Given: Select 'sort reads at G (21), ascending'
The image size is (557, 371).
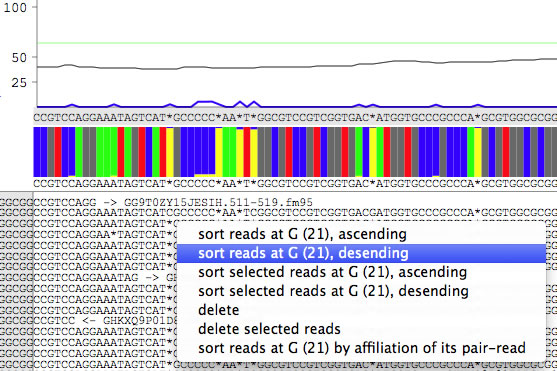Looking at the screenshot, I should point(302,234).
